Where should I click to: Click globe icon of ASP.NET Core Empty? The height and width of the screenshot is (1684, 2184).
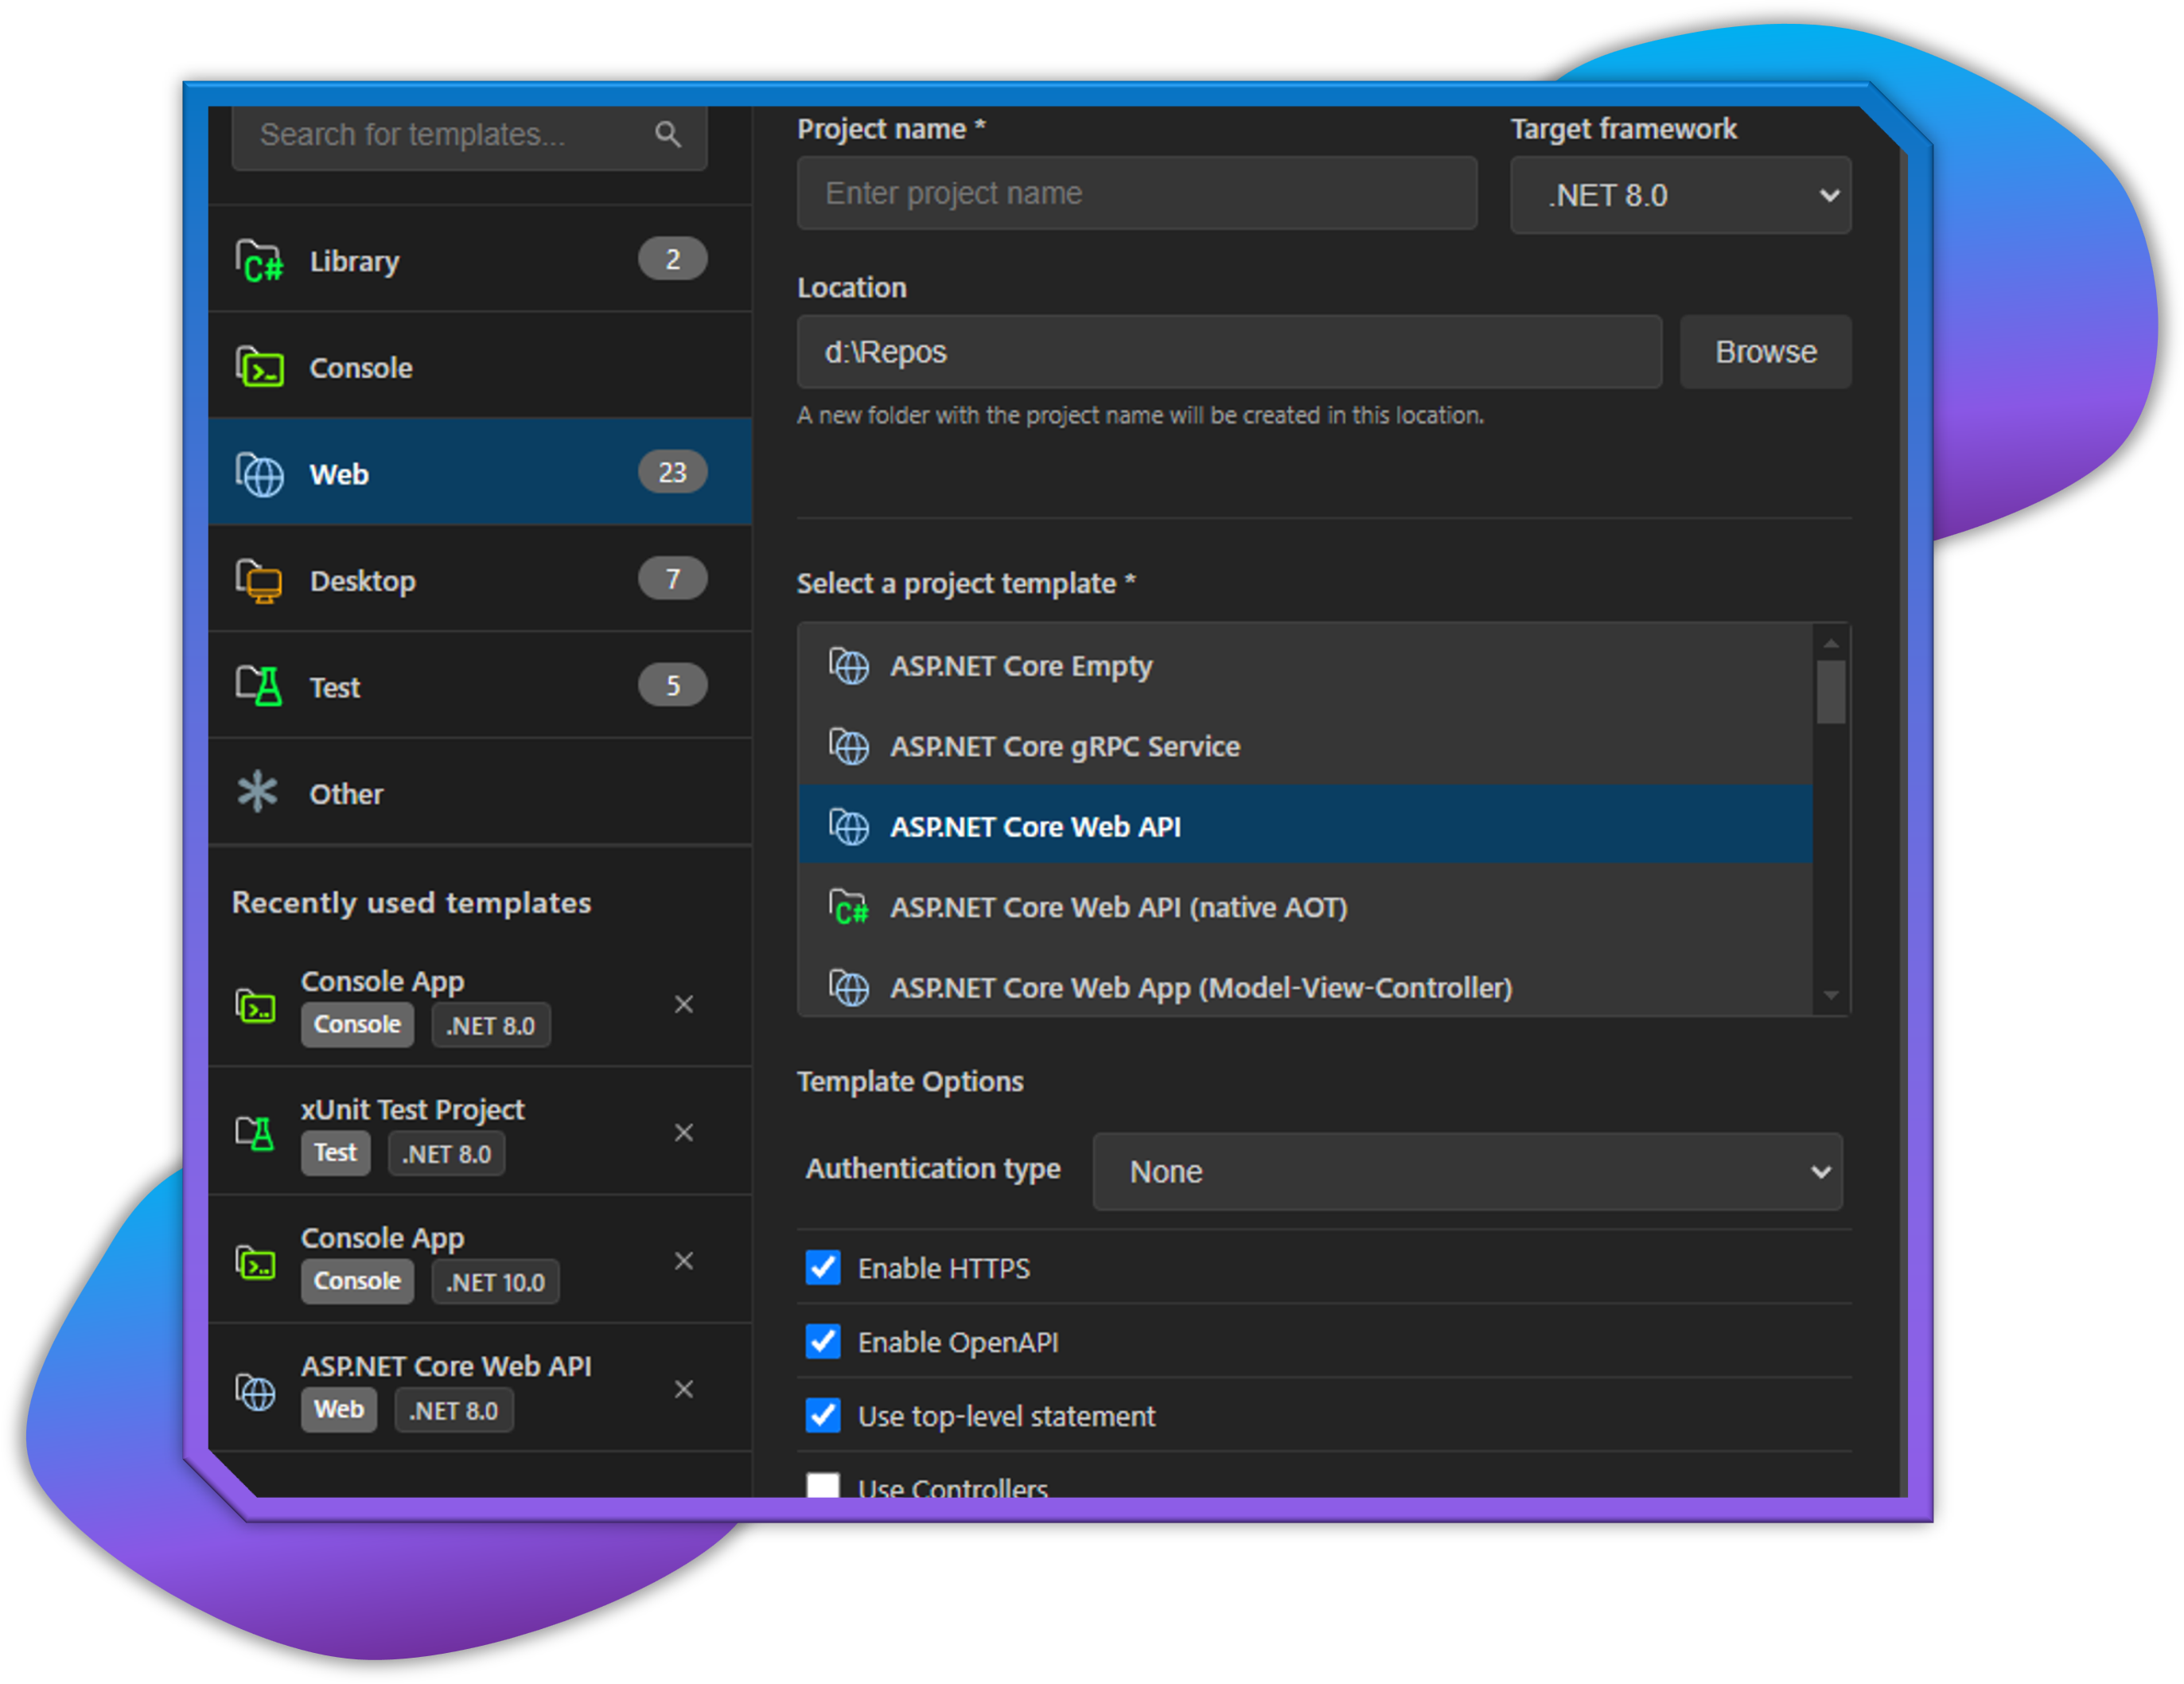tap(850, 666)
